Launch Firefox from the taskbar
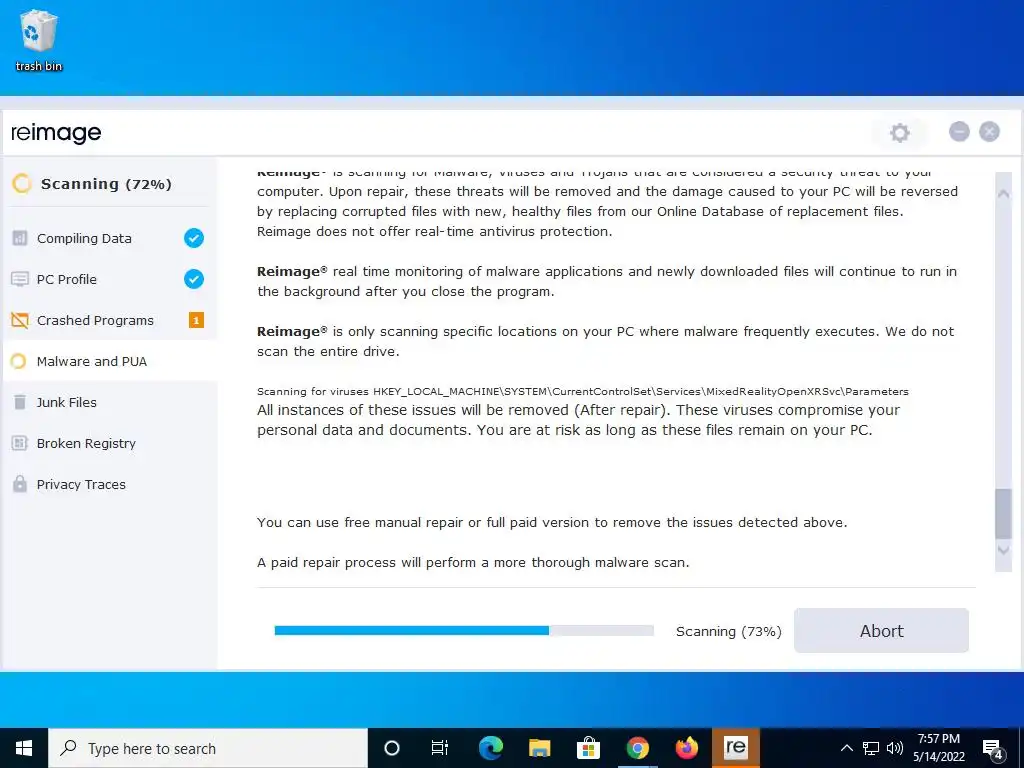 (686, 748)
